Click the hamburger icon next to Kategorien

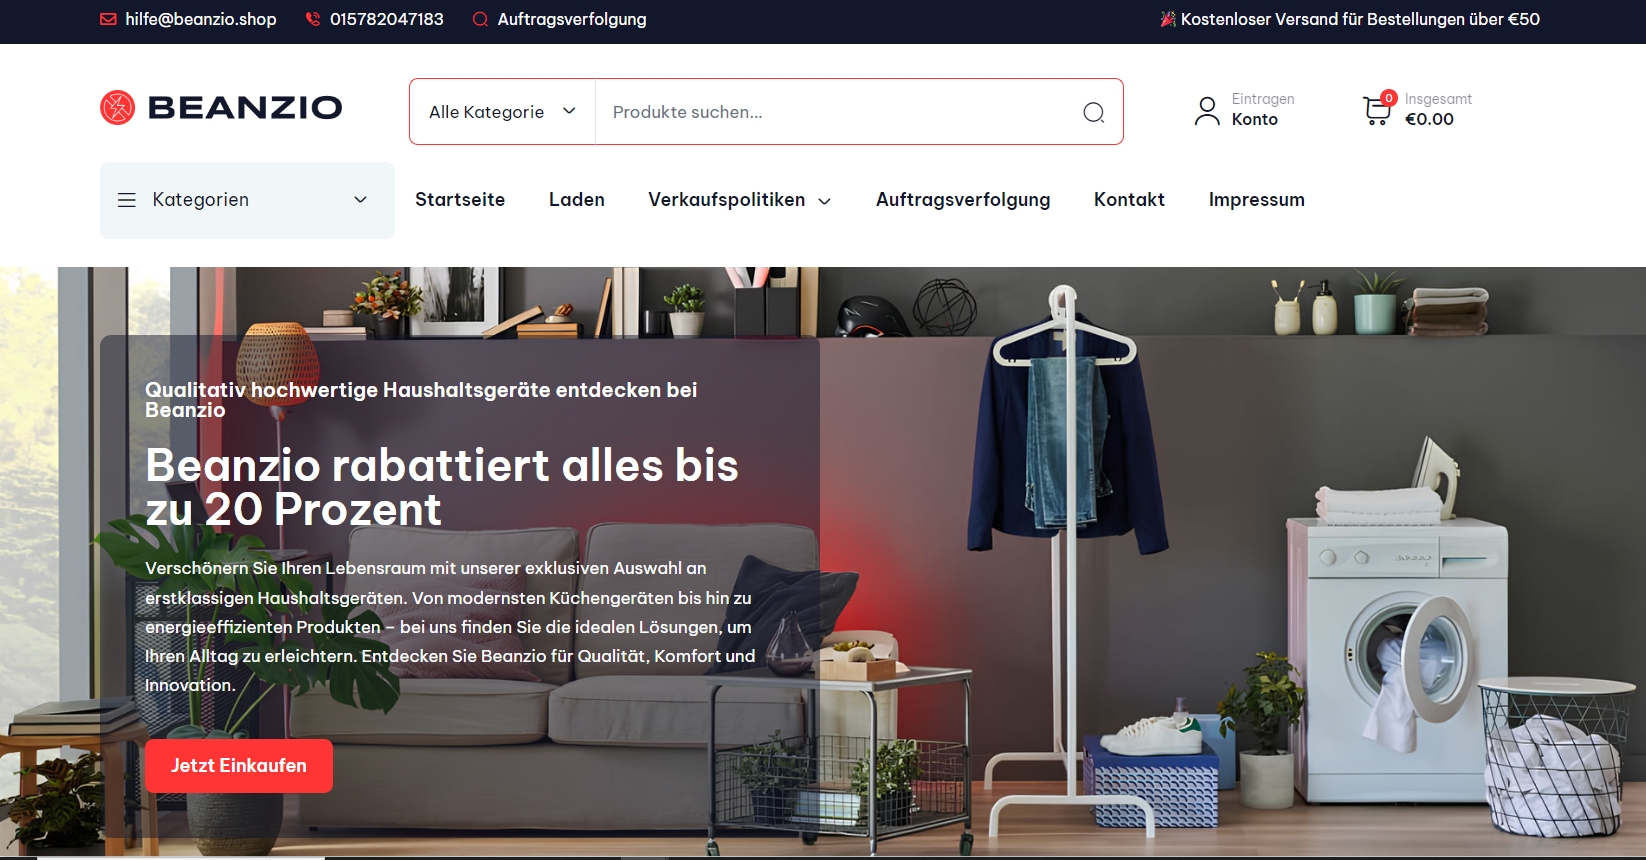127,200
